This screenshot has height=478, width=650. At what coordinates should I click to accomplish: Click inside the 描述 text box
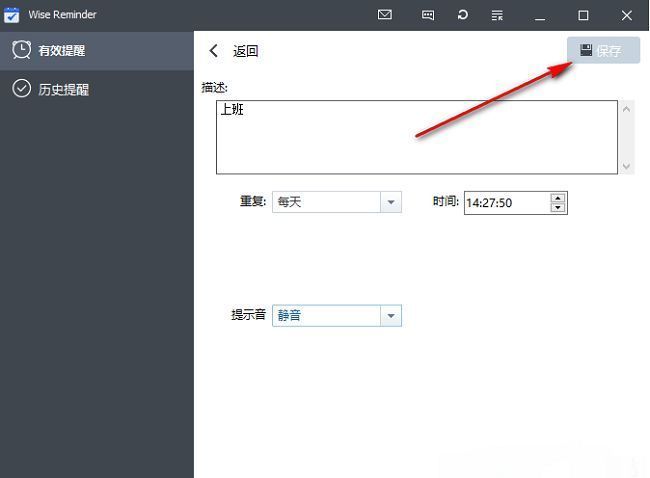(416, 137)
